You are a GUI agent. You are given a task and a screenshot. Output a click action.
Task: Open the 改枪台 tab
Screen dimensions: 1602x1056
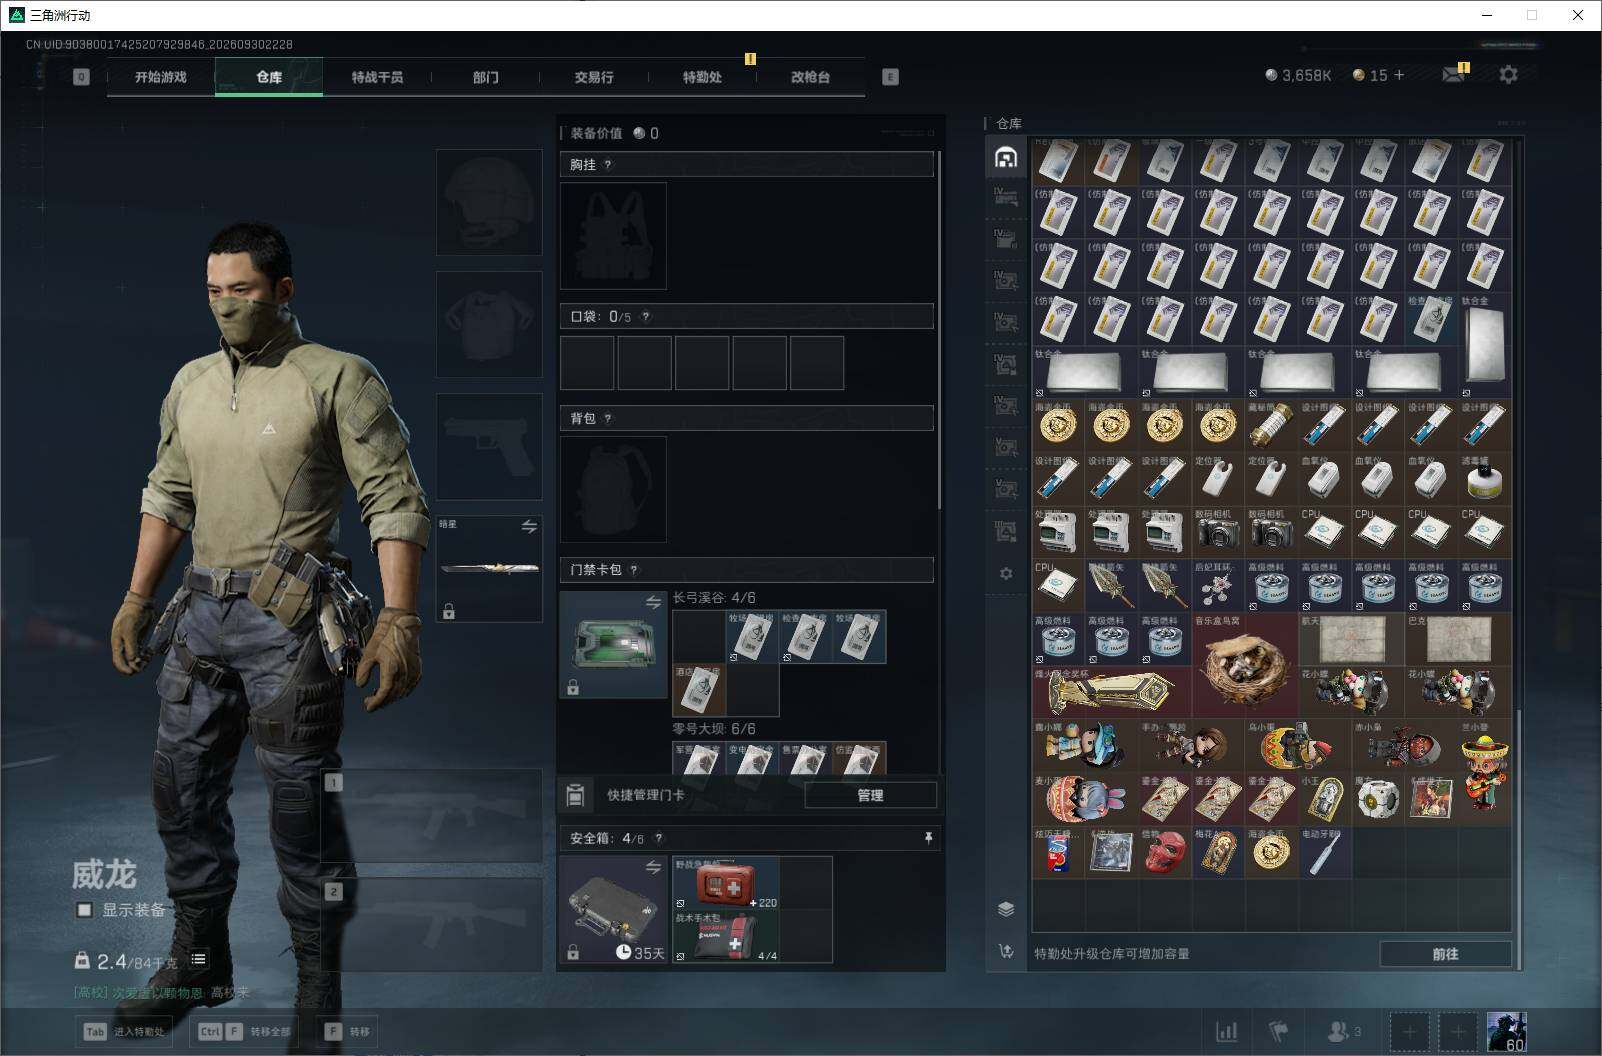coord(810,77)
